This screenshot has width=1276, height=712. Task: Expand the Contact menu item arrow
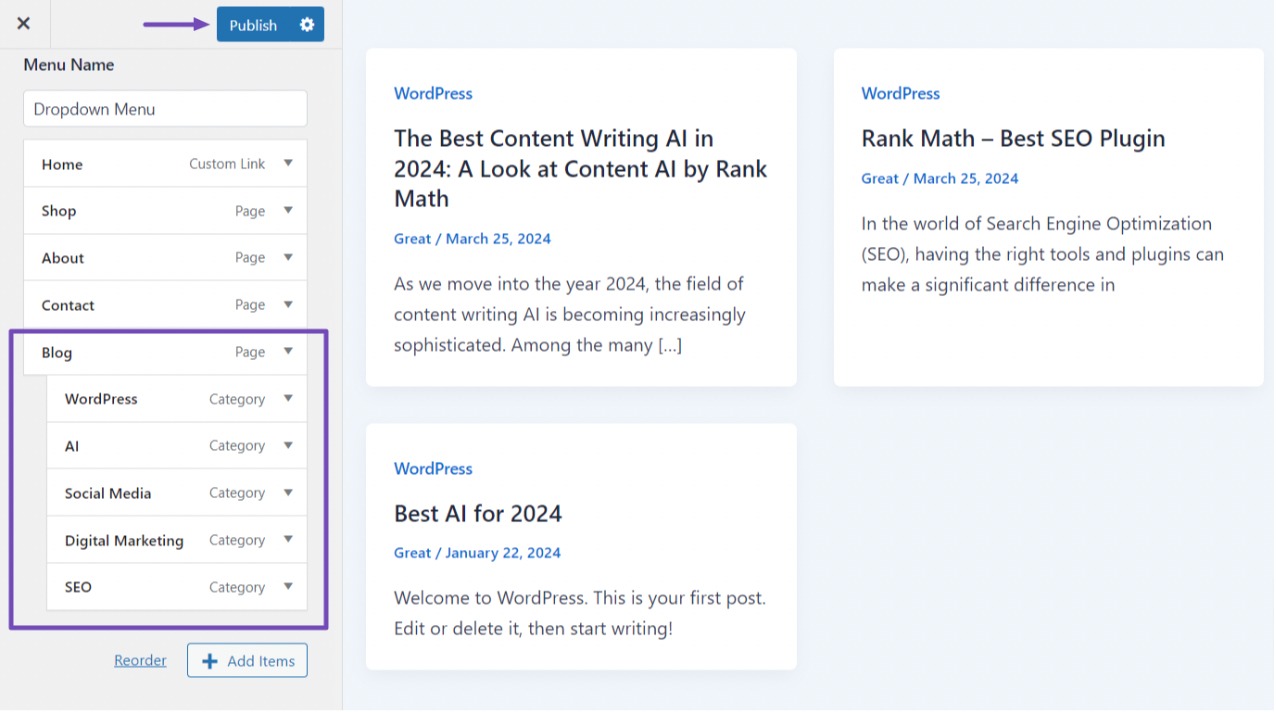point(288,304)
